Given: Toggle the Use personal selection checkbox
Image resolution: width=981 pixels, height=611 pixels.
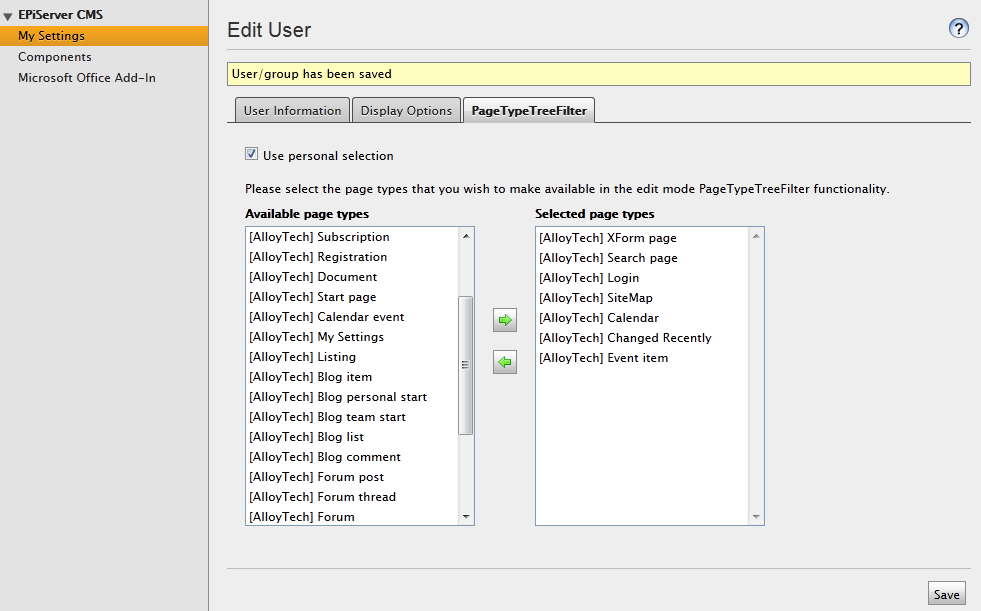Looking at the screenshot, I should point(252,154).
